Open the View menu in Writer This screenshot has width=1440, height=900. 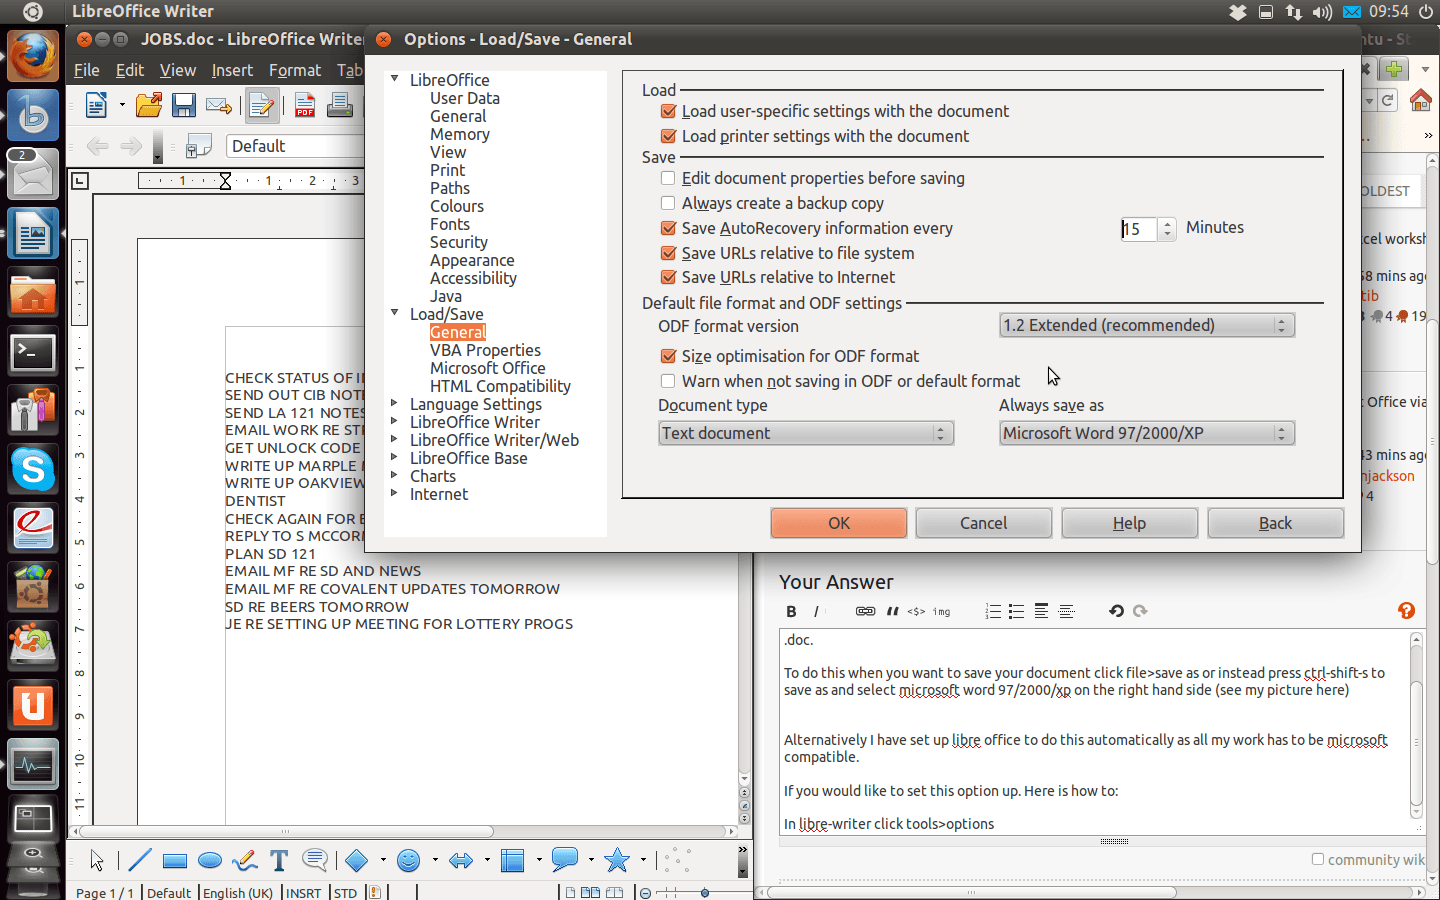(x=178, y=70)
